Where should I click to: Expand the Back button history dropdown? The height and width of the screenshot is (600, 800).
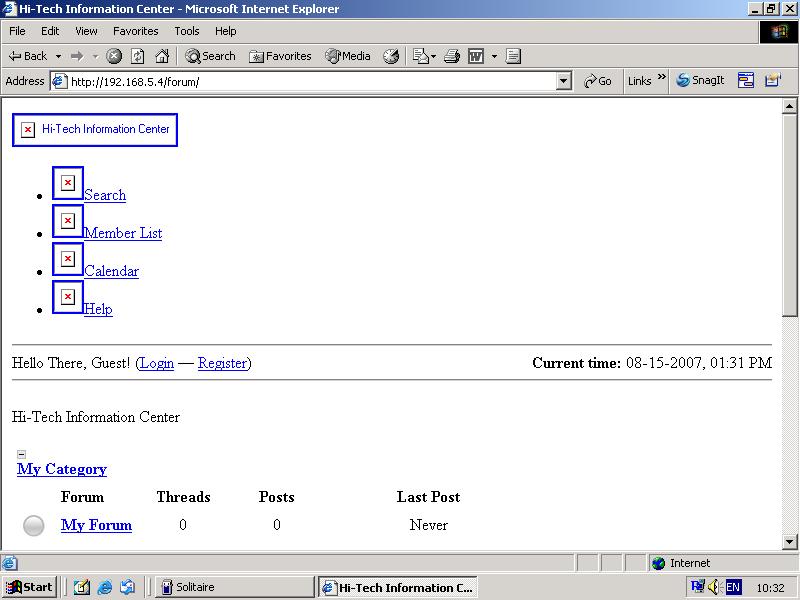[58, 56]
